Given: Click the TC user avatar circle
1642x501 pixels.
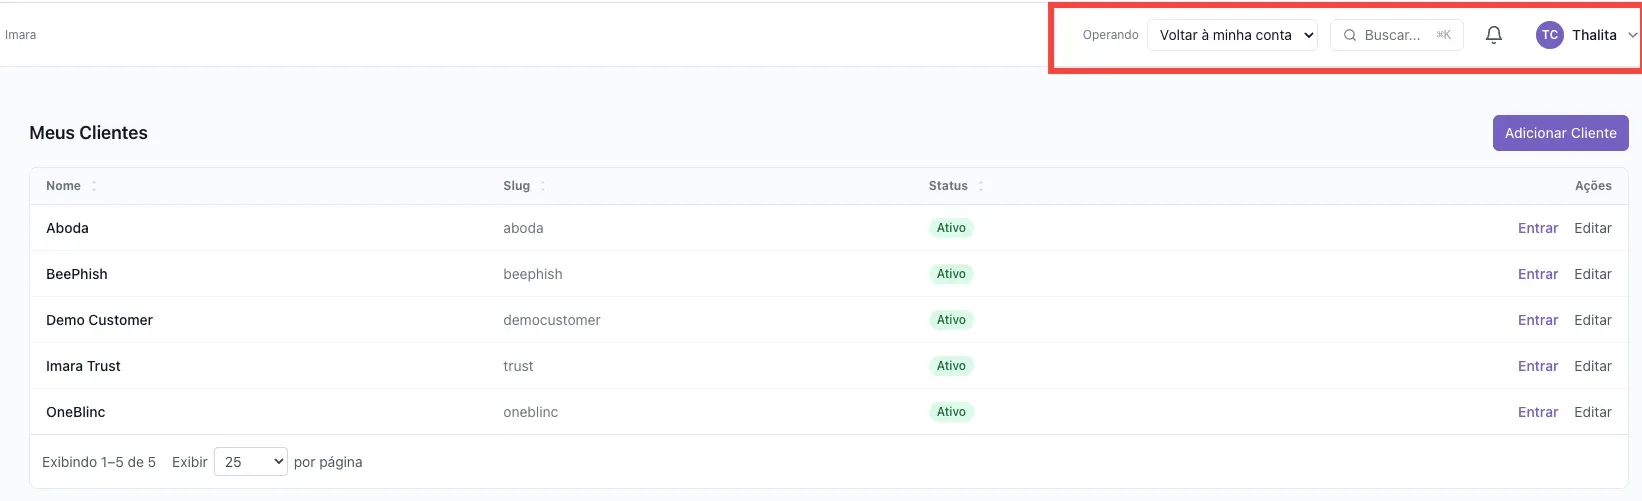Looking at the screenshot, I should [x=1549, y=35].
